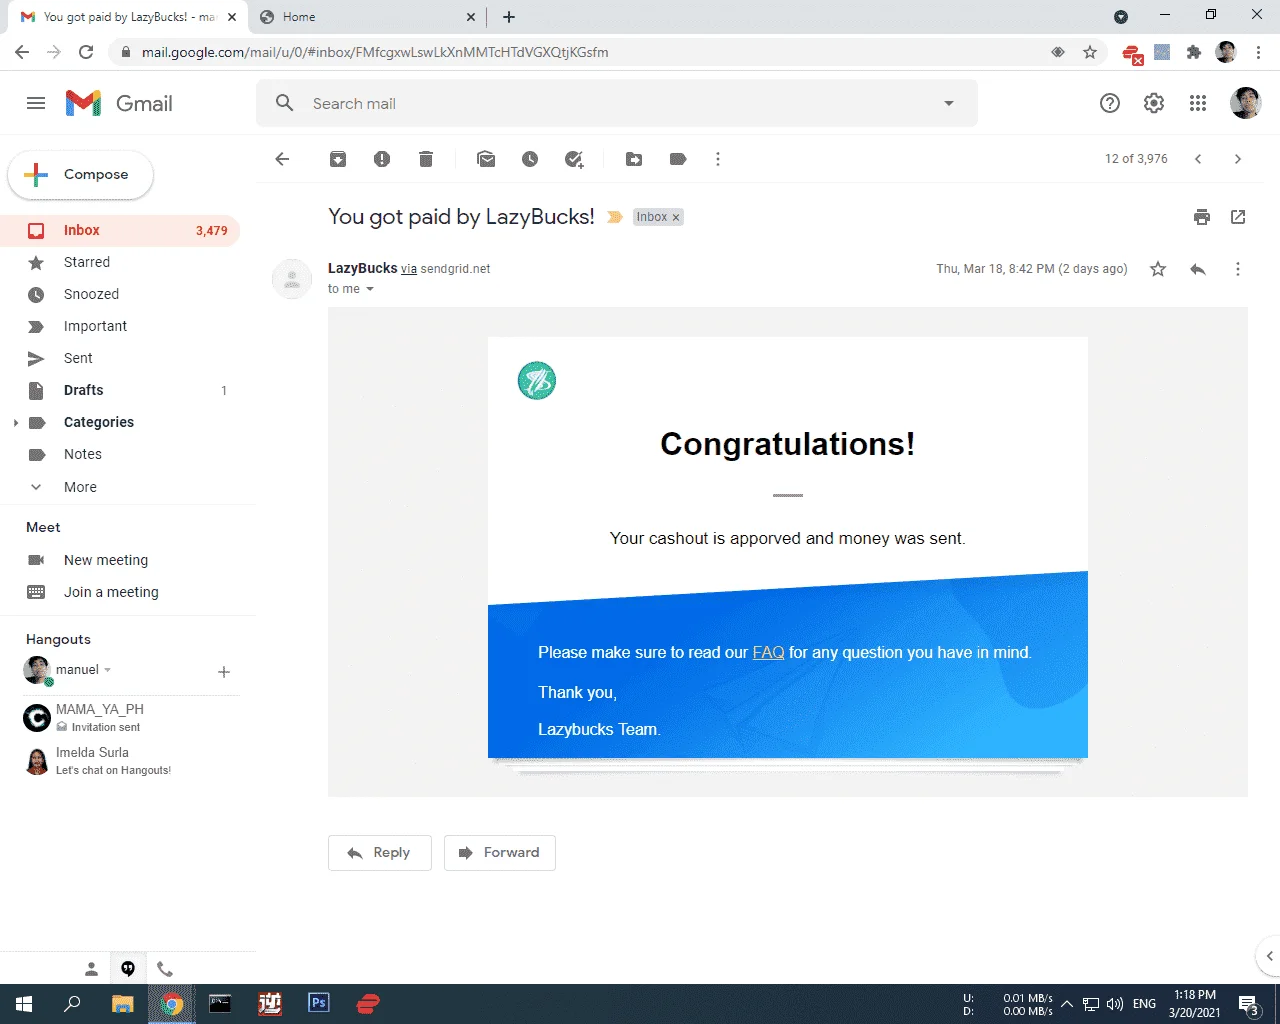This screenshot has height=1024, width=1280.
Task: Open the Snoozed folder
Action: click(x=120, y=294)
